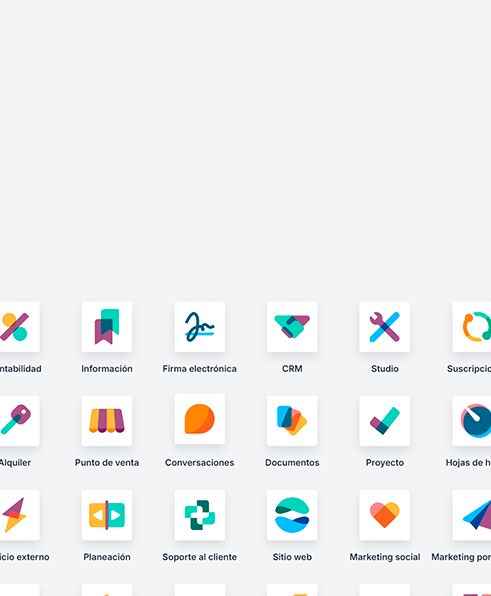This screenshot has height=596, width=491.
Task: Click the Documentos label text
Action: pyautogui.click(x=292, y=463)
